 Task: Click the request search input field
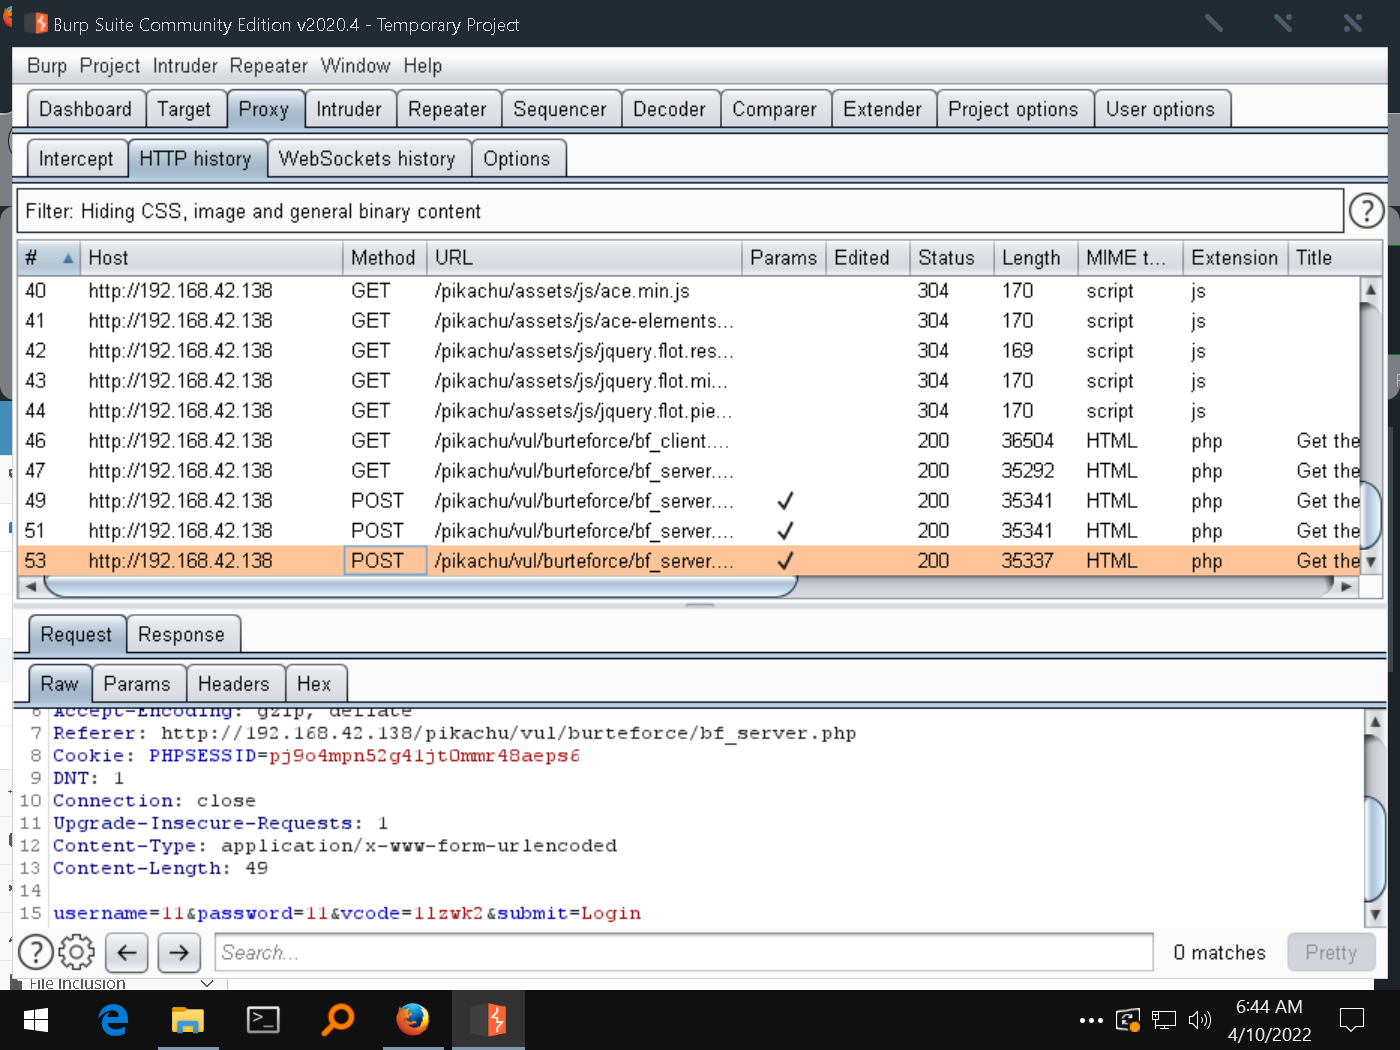(684, 953)
